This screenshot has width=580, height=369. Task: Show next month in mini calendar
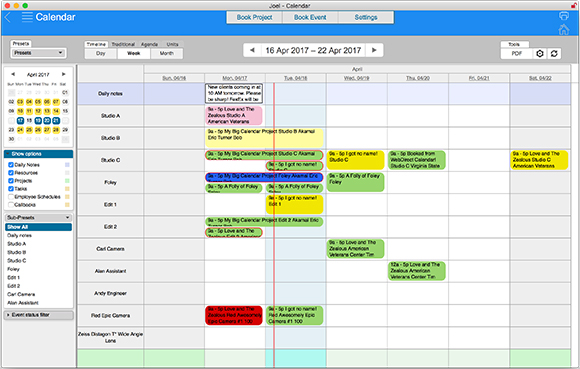(x=64, y=74)
